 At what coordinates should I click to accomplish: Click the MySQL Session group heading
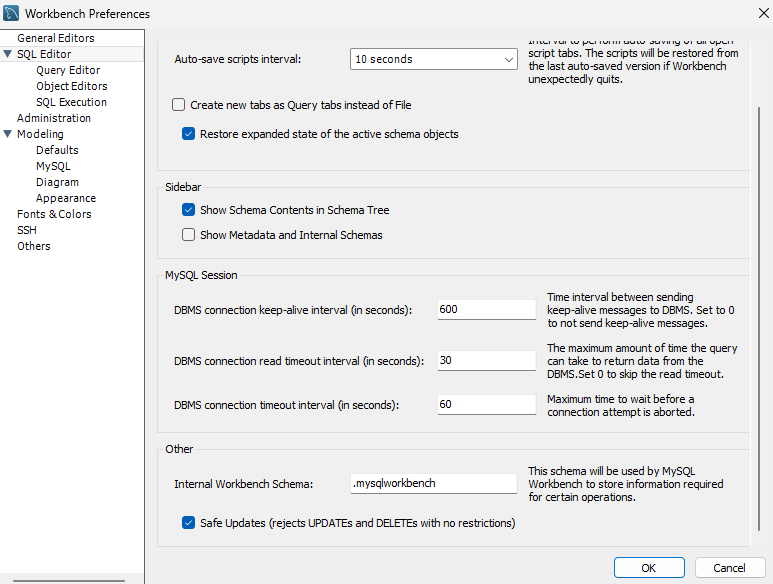point(201,275)
